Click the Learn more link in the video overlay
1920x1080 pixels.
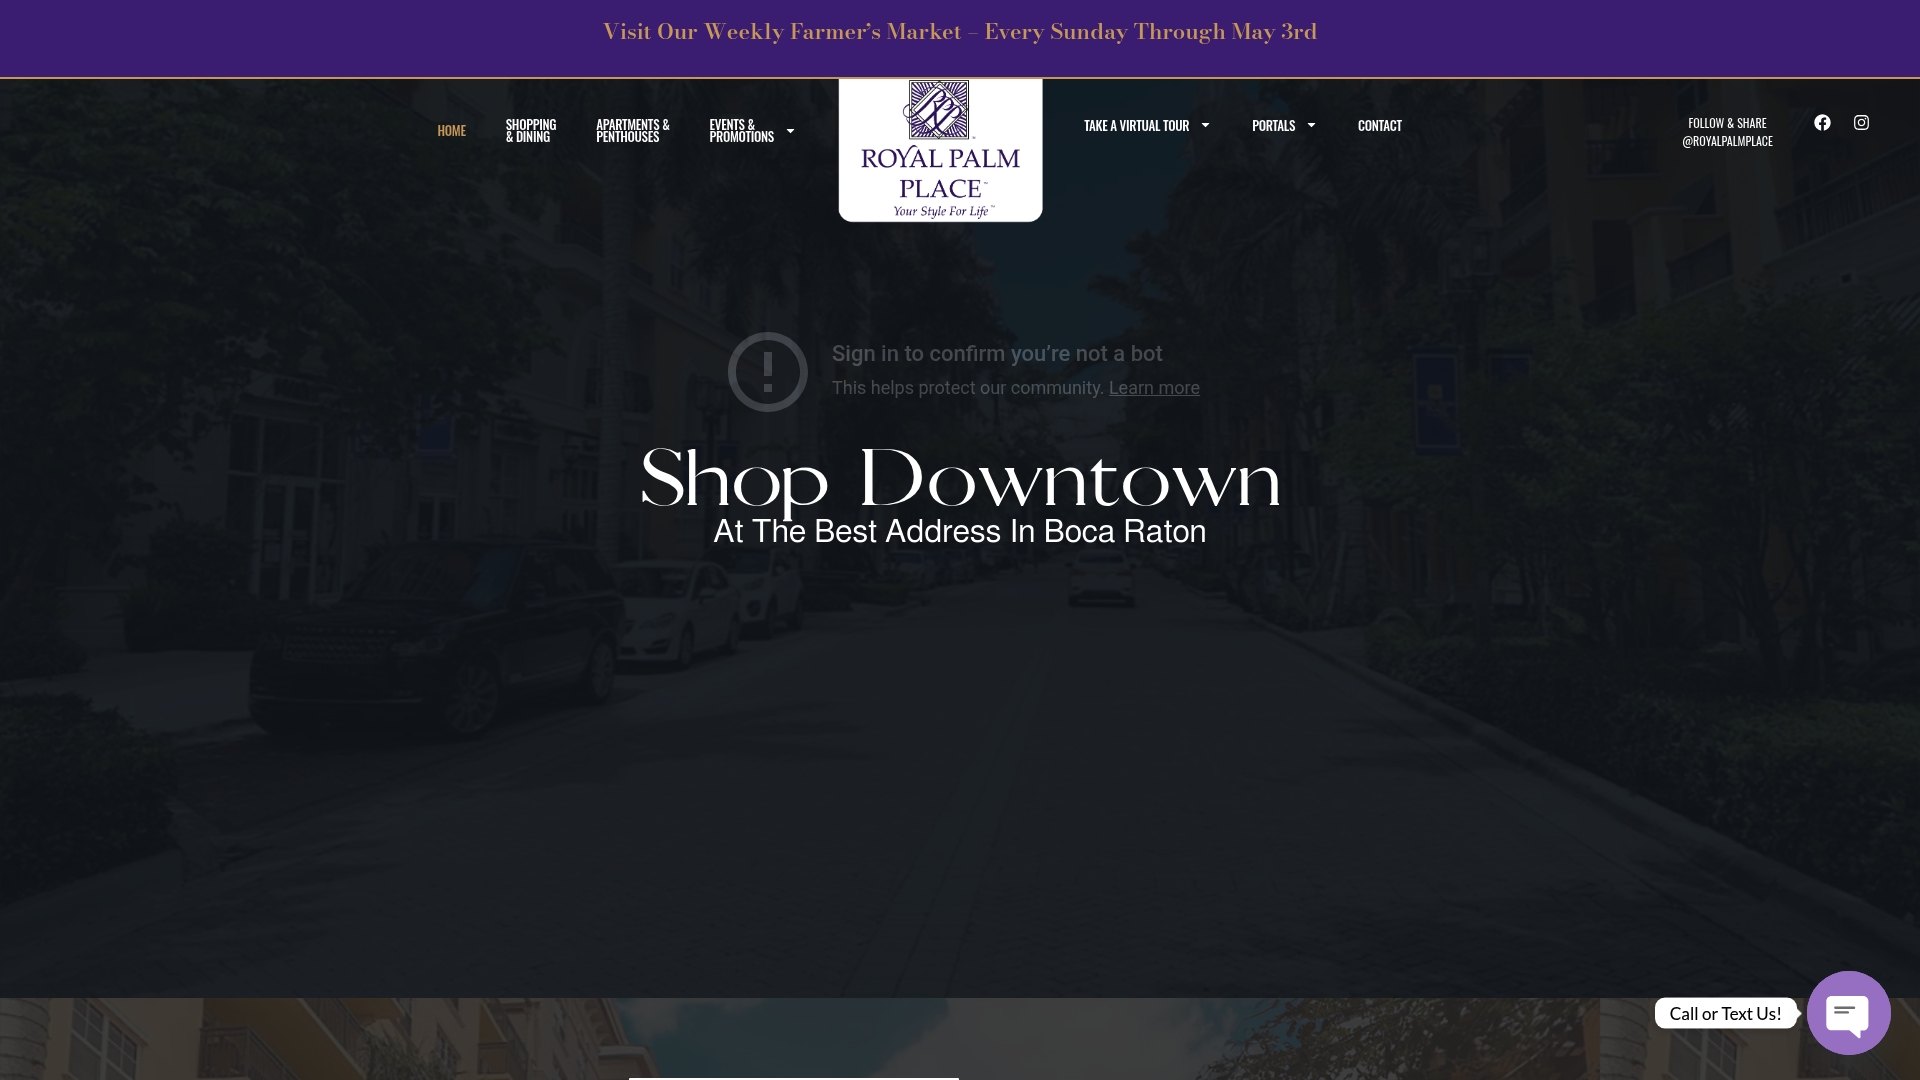(x=1154, y=388)
